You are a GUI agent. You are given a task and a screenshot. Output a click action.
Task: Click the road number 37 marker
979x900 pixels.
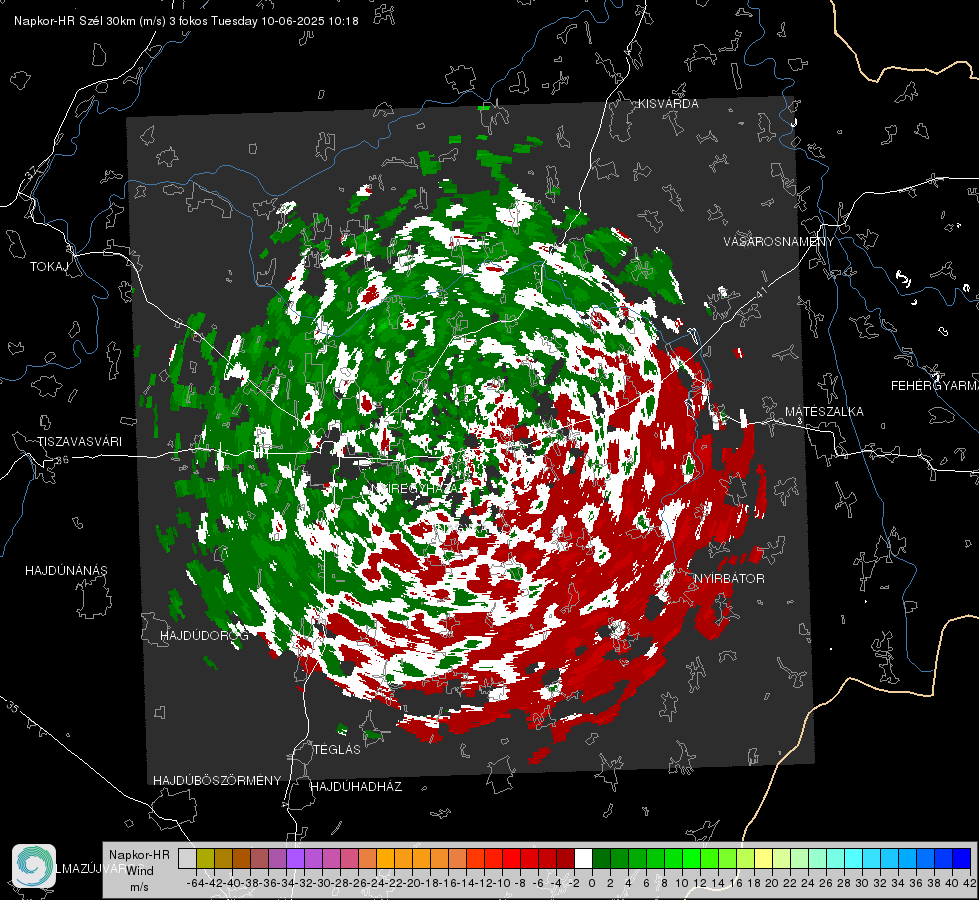(x=32, y=171)
